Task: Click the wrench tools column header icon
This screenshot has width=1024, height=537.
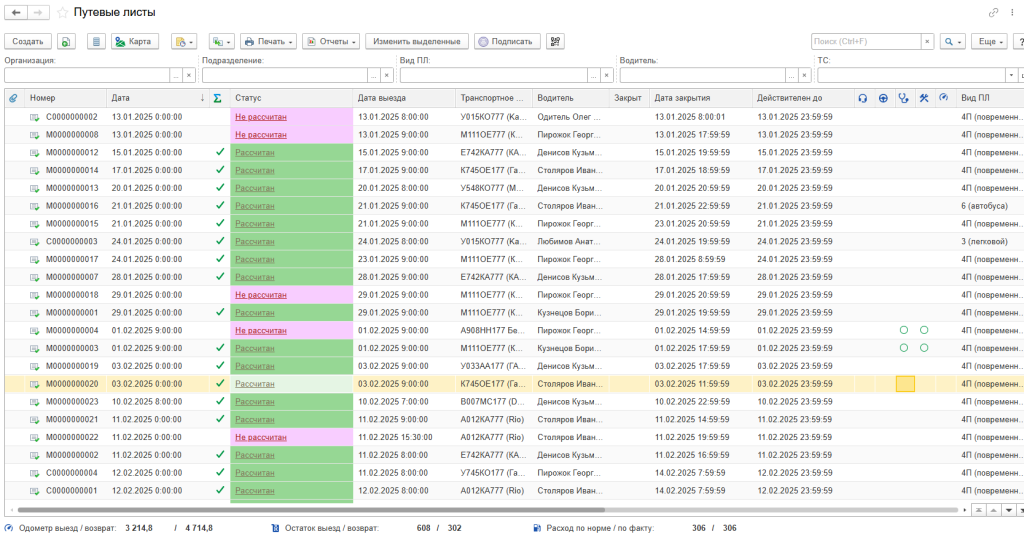Action: 924,98
